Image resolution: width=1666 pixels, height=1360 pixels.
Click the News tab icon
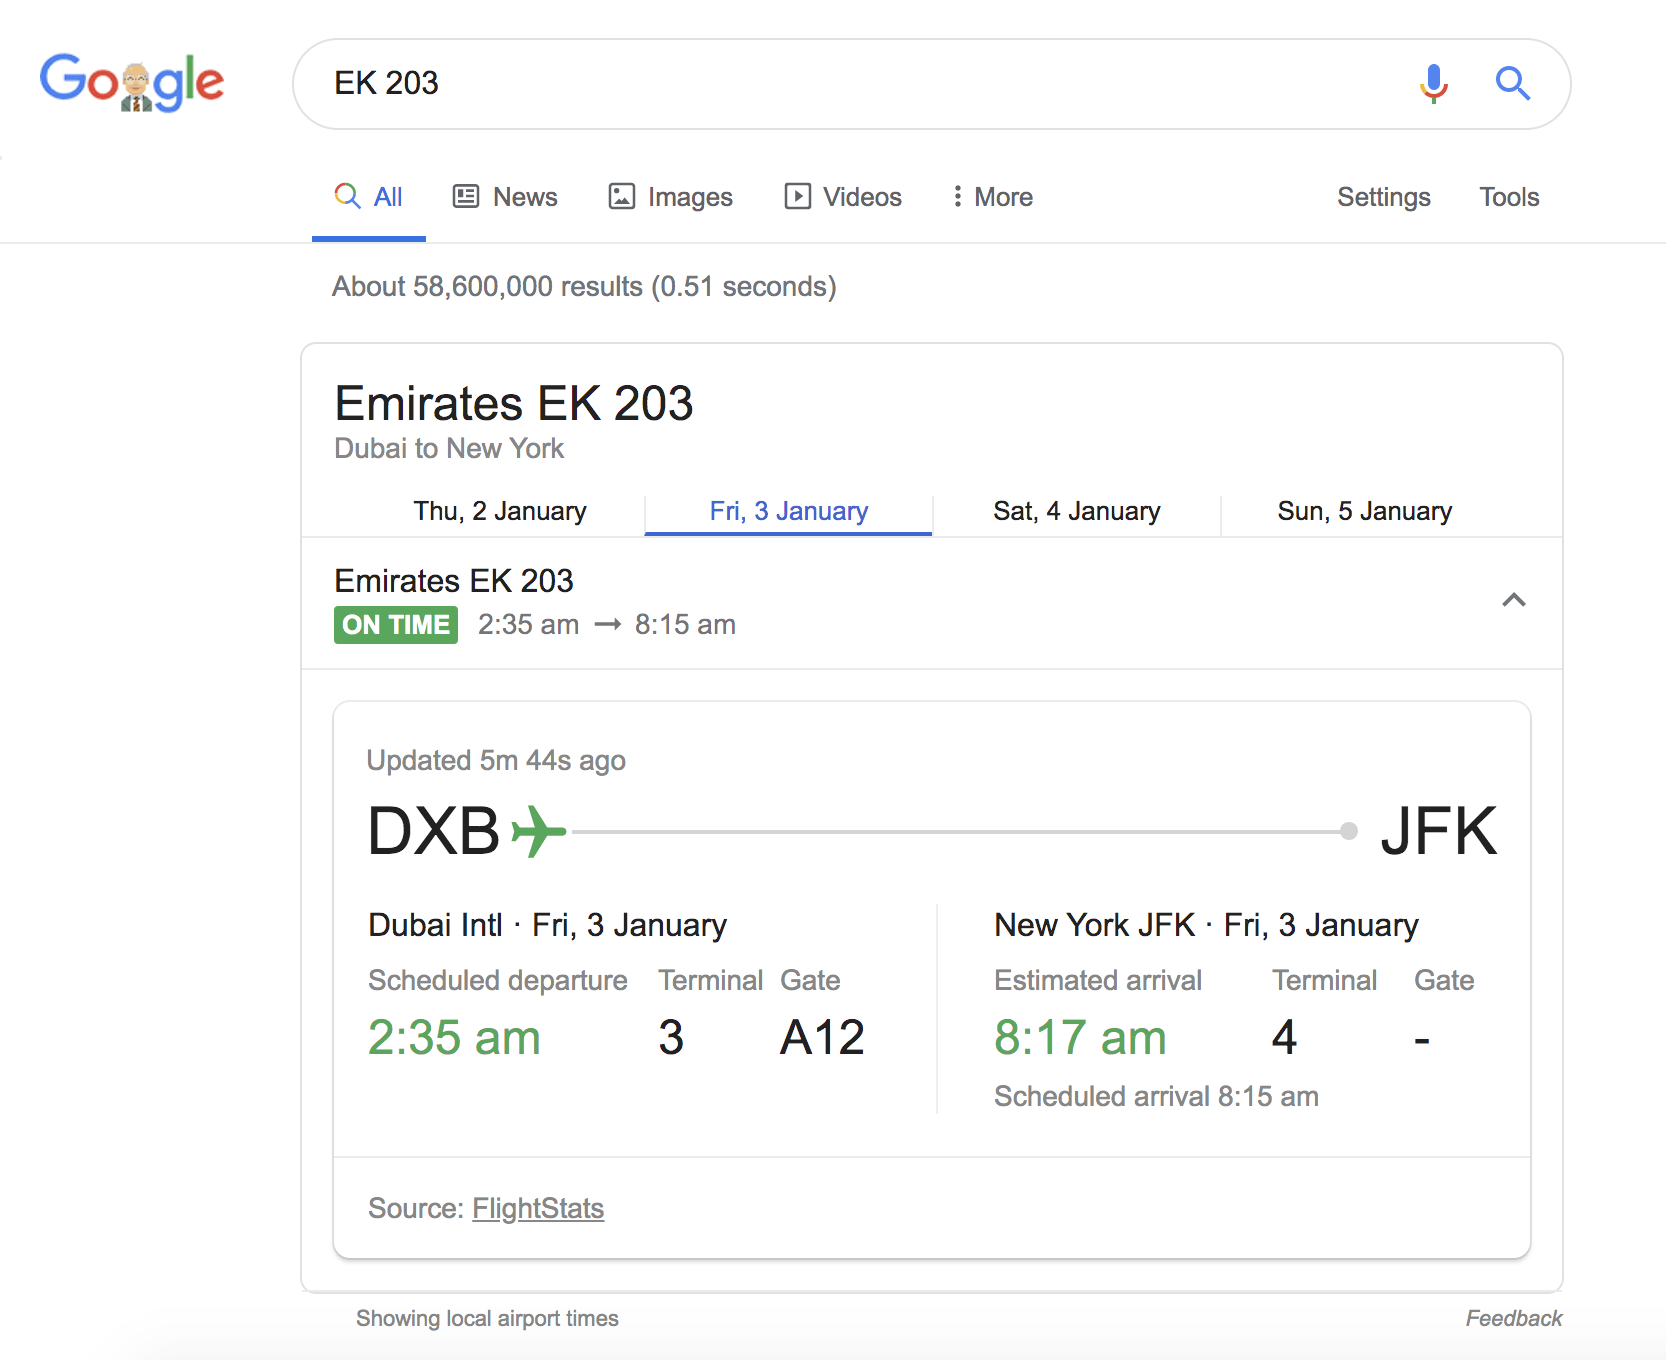(x=466, y=196)
